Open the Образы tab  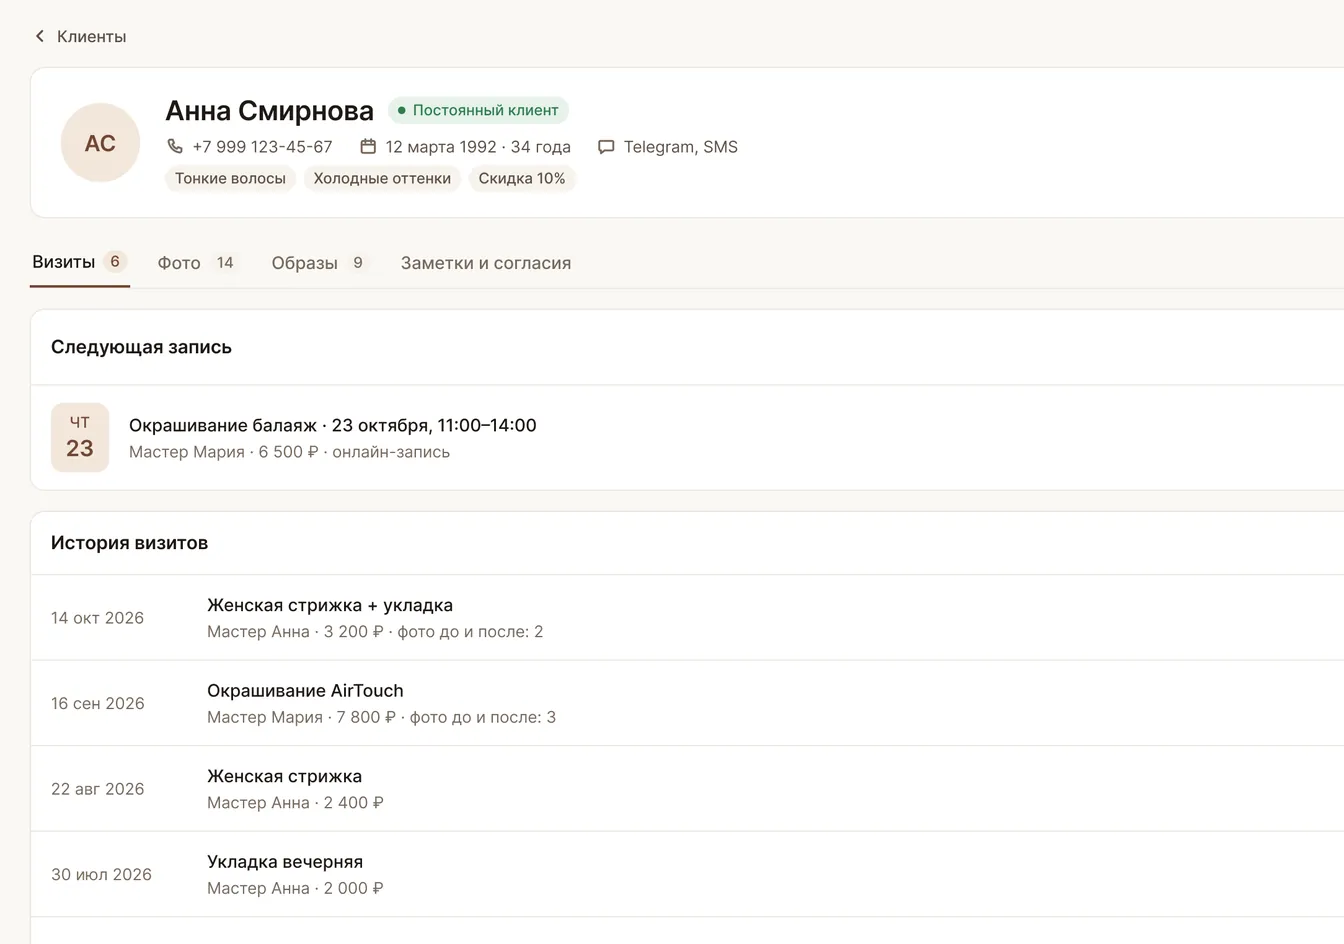[319, 263]
